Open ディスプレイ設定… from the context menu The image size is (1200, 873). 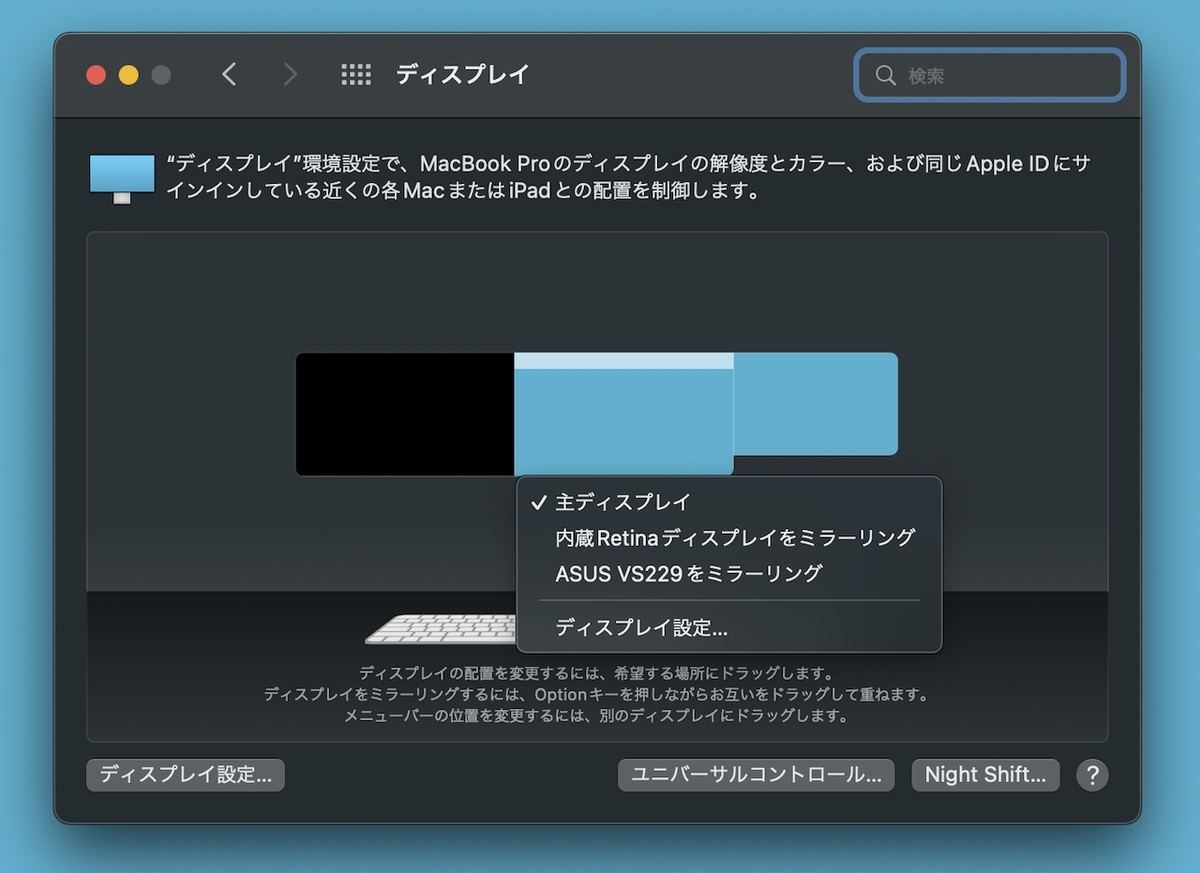(x=729, y=628)
